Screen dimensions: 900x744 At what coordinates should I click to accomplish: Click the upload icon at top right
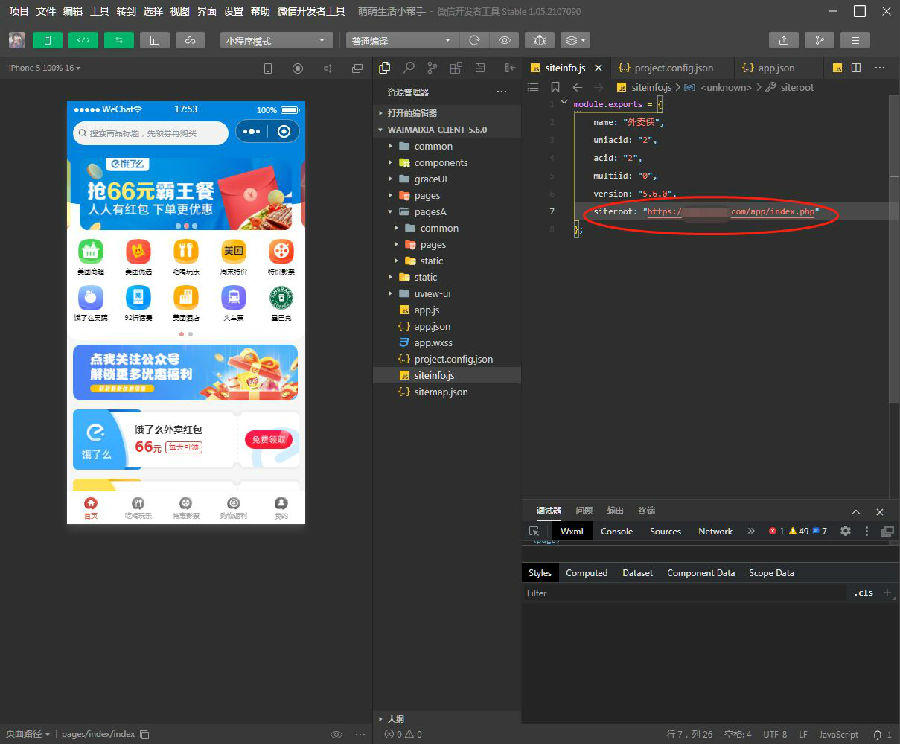[783, 40]
